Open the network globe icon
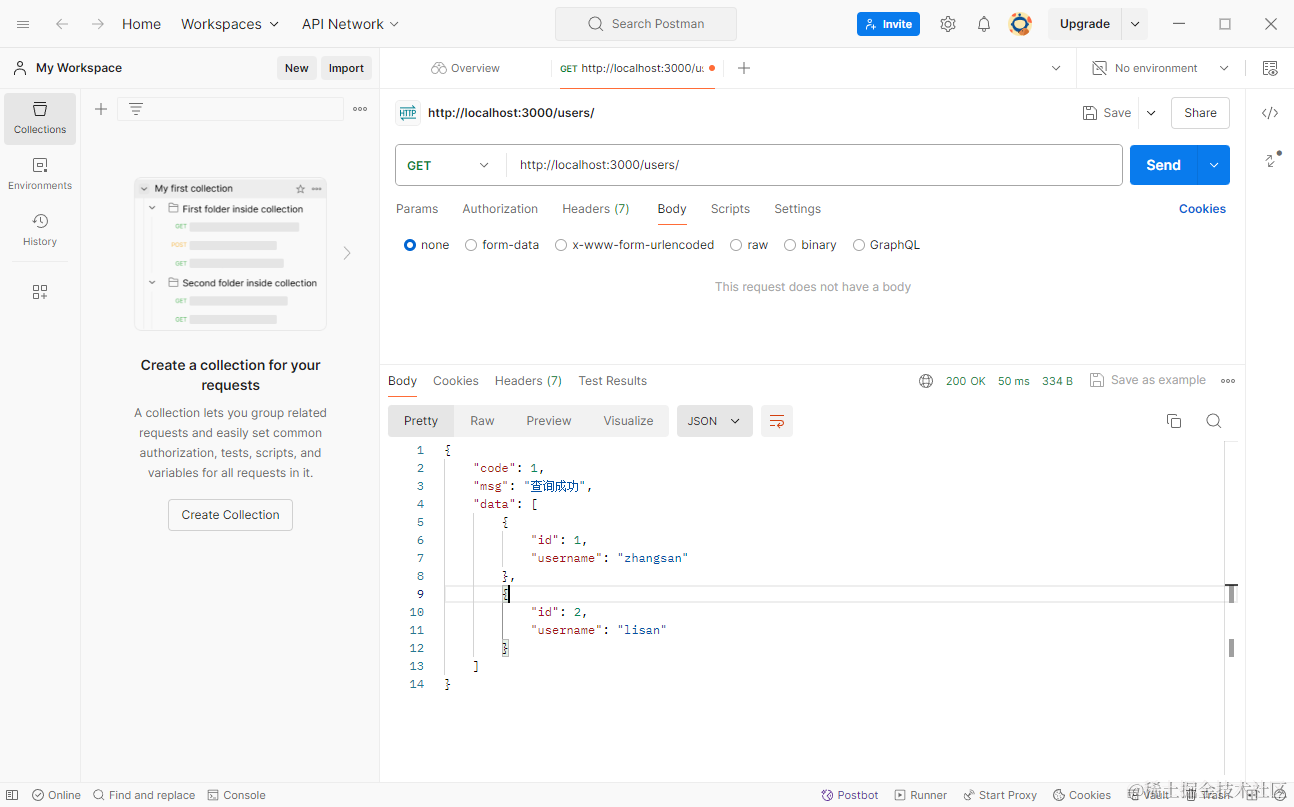 [926, 381]
